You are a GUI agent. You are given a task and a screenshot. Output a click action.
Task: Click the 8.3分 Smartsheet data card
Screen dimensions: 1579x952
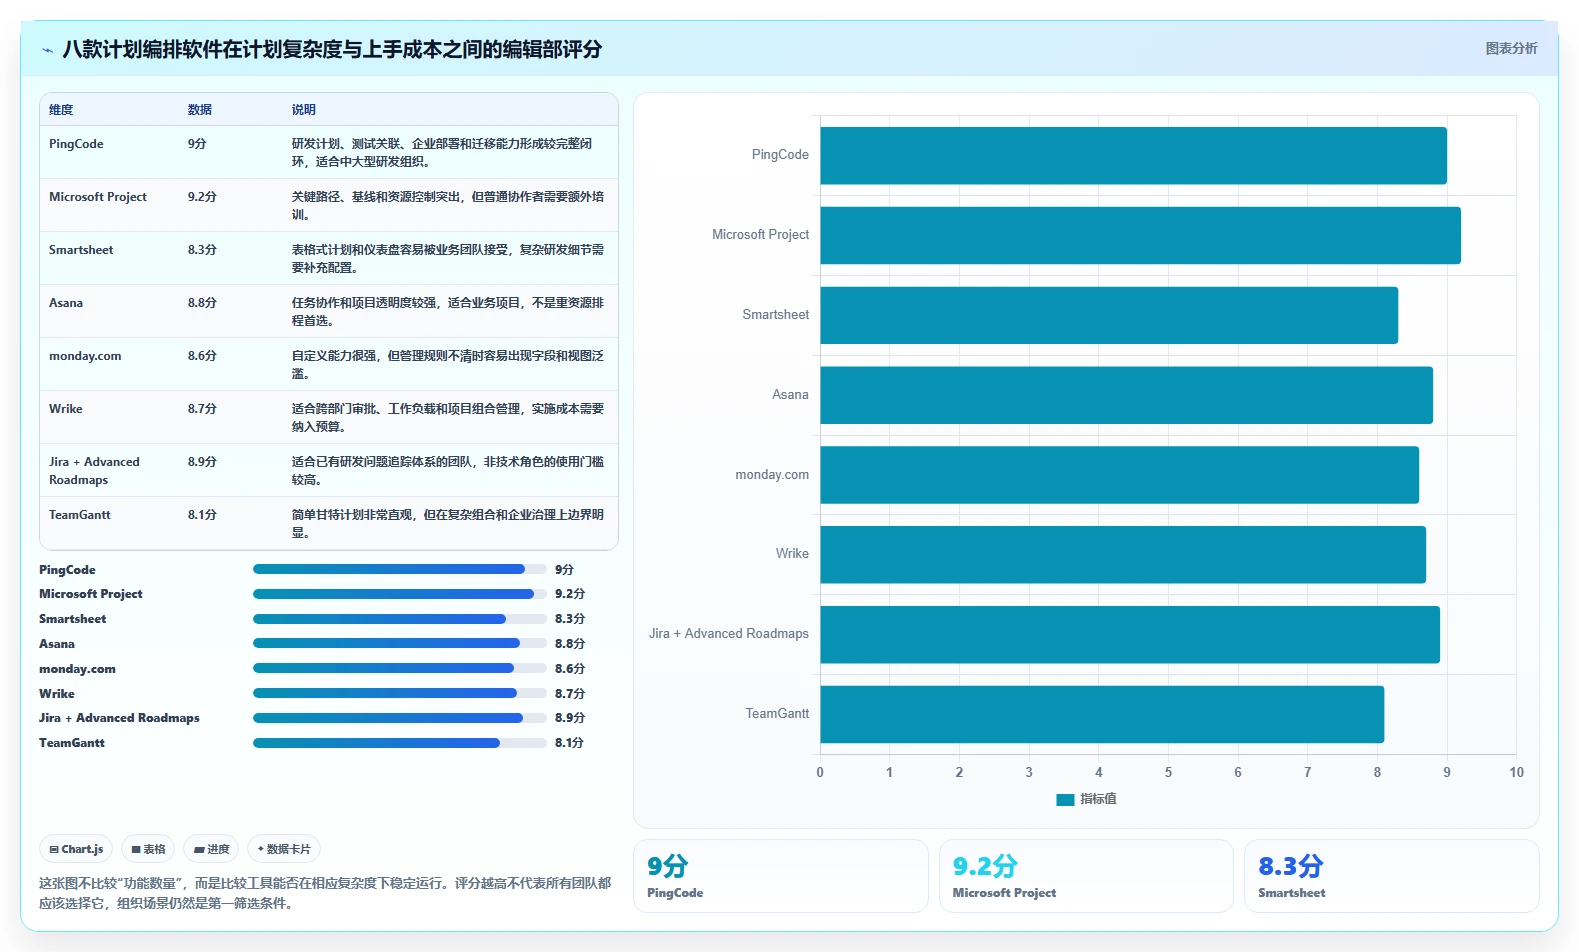point(1391,876)
